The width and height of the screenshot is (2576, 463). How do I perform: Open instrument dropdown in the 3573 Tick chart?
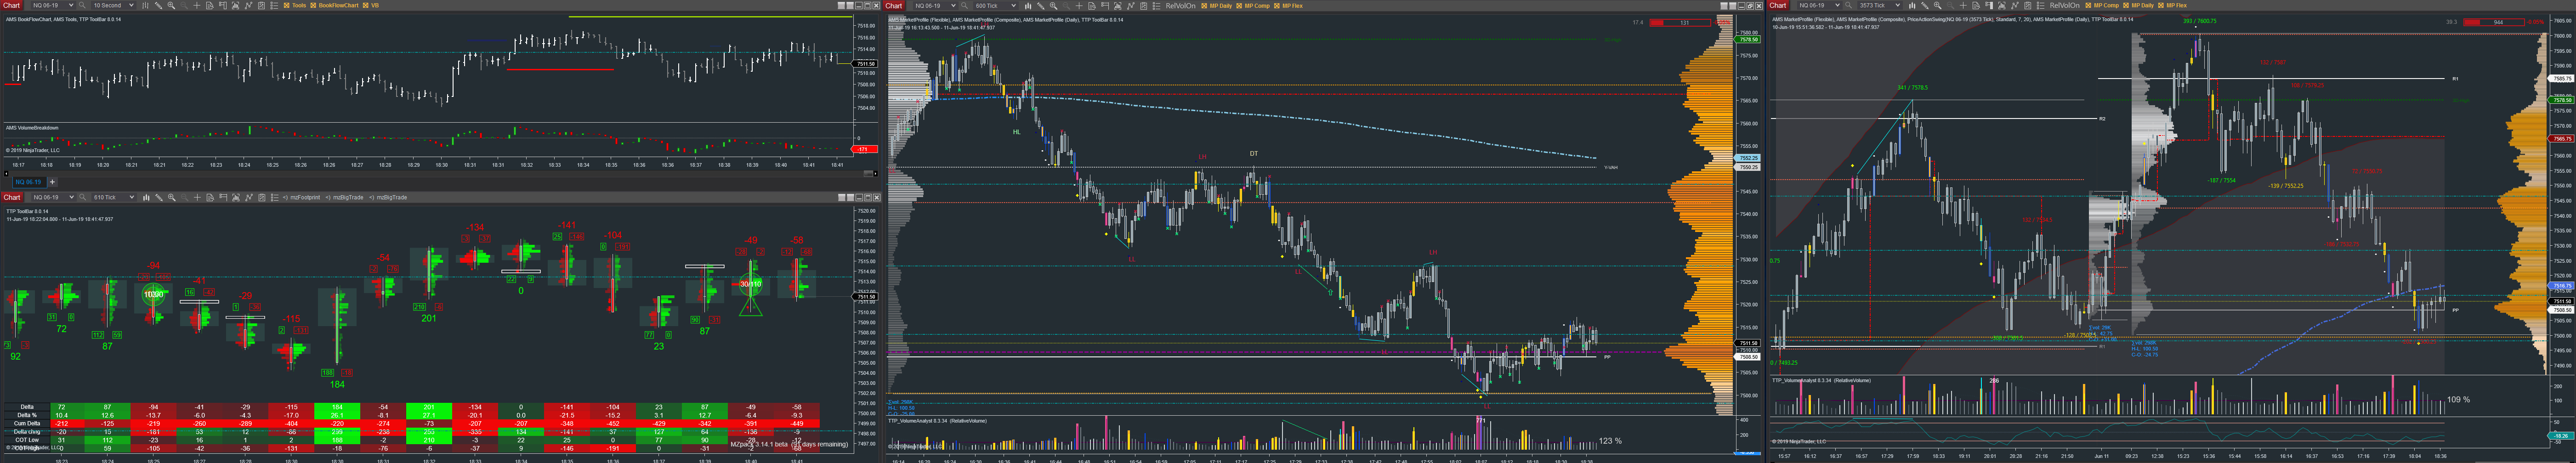(1820, 5)
